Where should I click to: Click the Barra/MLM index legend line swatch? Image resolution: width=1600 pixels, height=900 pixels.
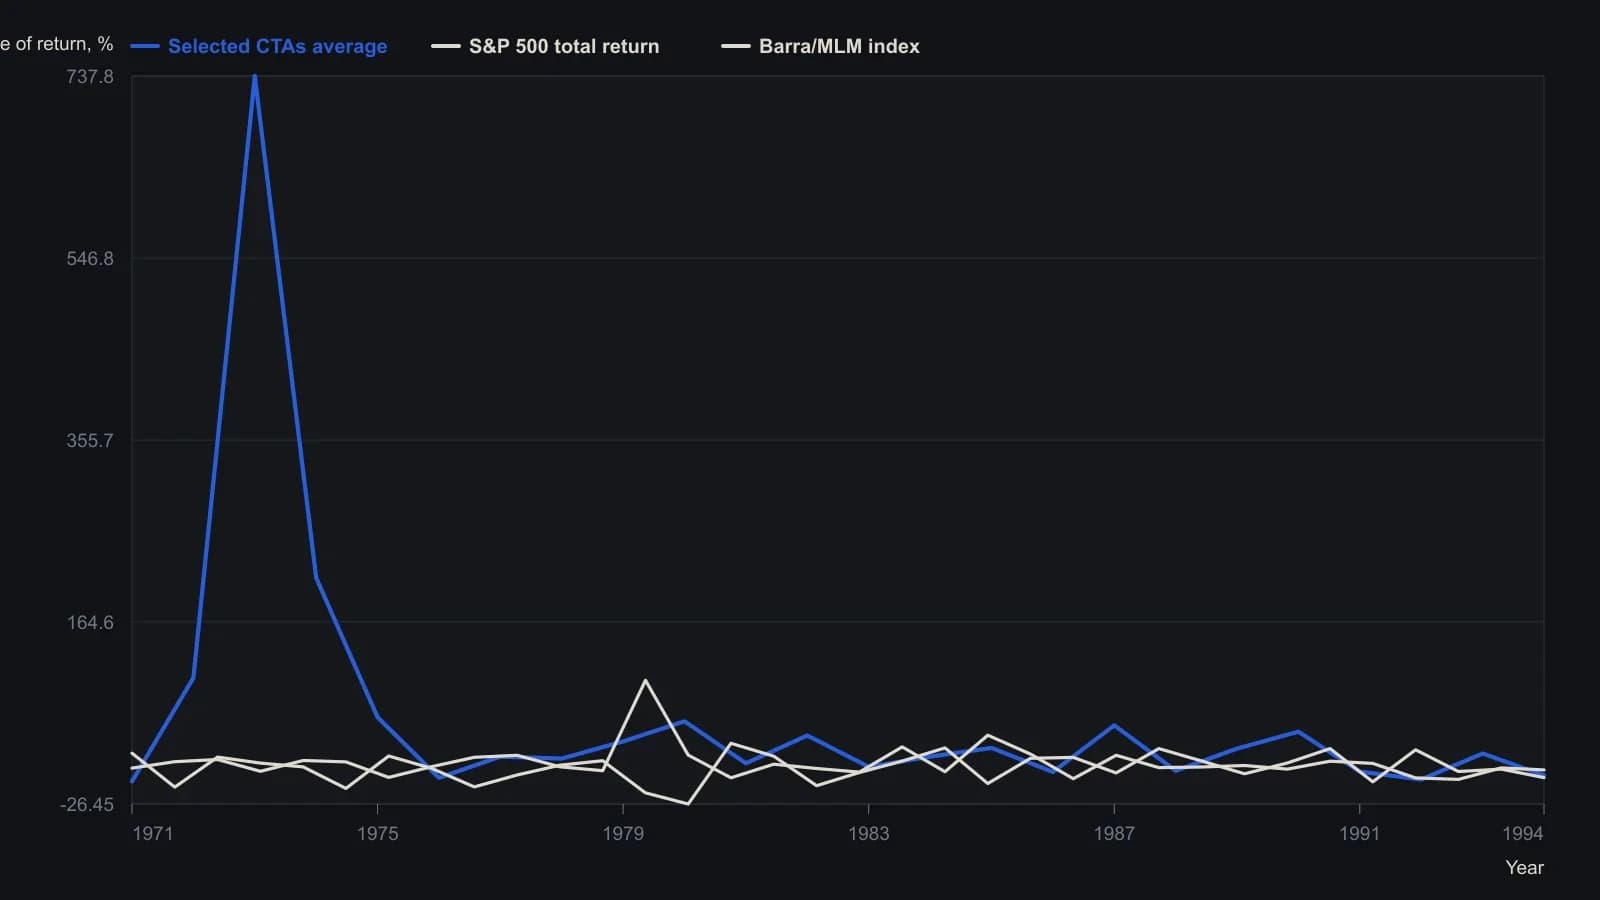[736, 46]
